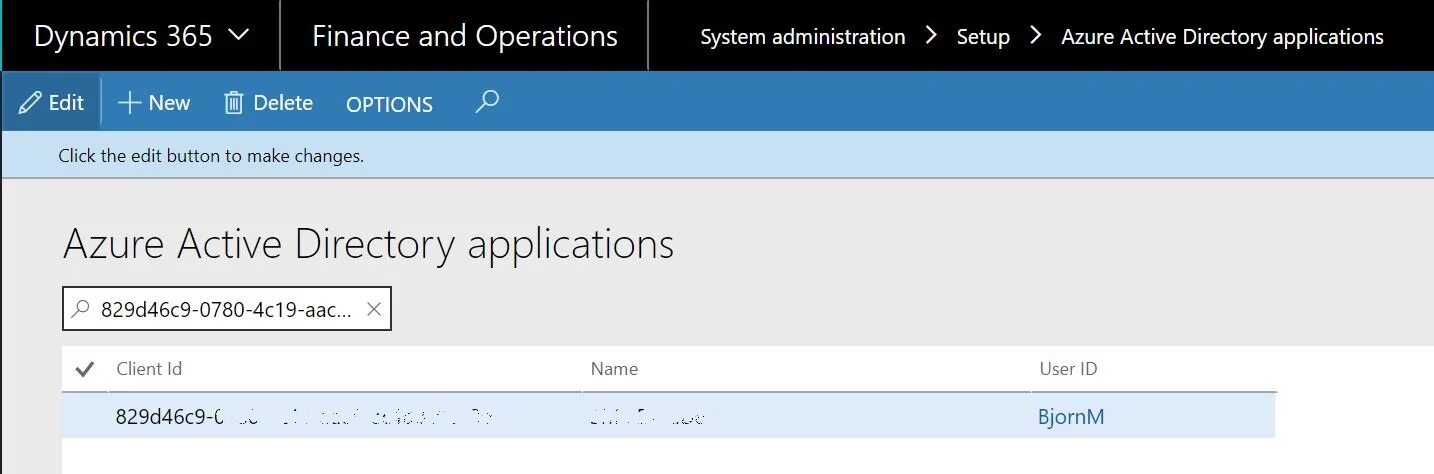The width and height of the screenshot is (1434, 474).
Task: Click the plus icon beside New
Action: click(x=128, y=102)
